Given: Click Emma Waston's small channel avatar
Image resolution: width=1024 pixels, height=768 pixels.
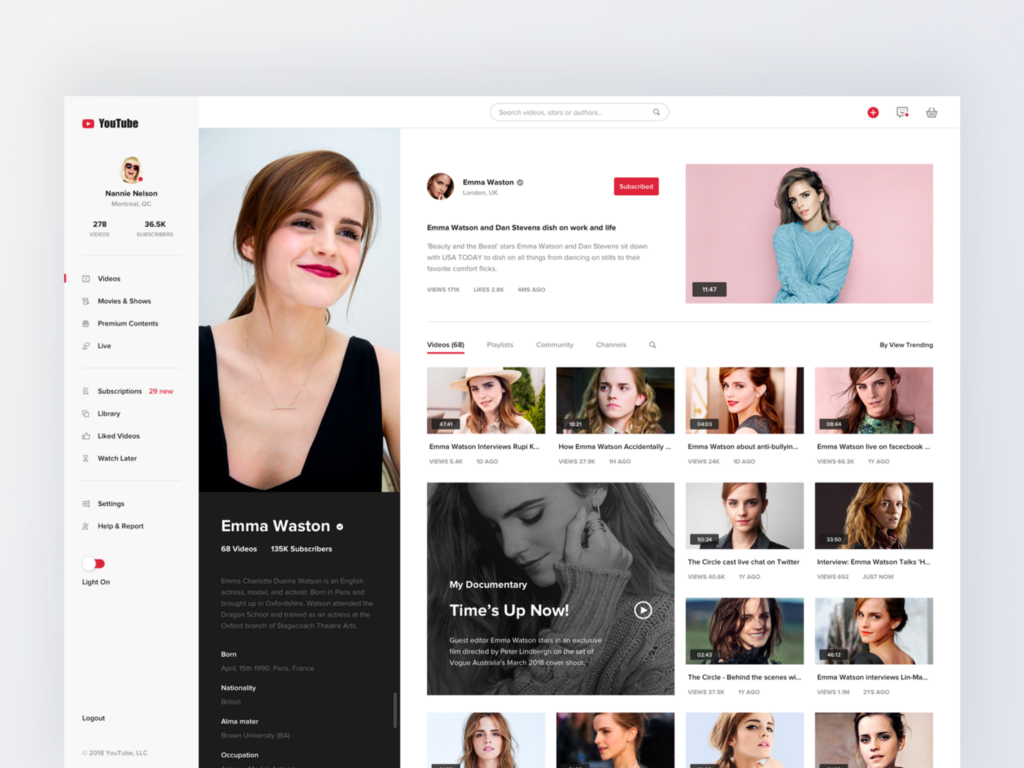Looking at the screenshot, I should [440, 186].
